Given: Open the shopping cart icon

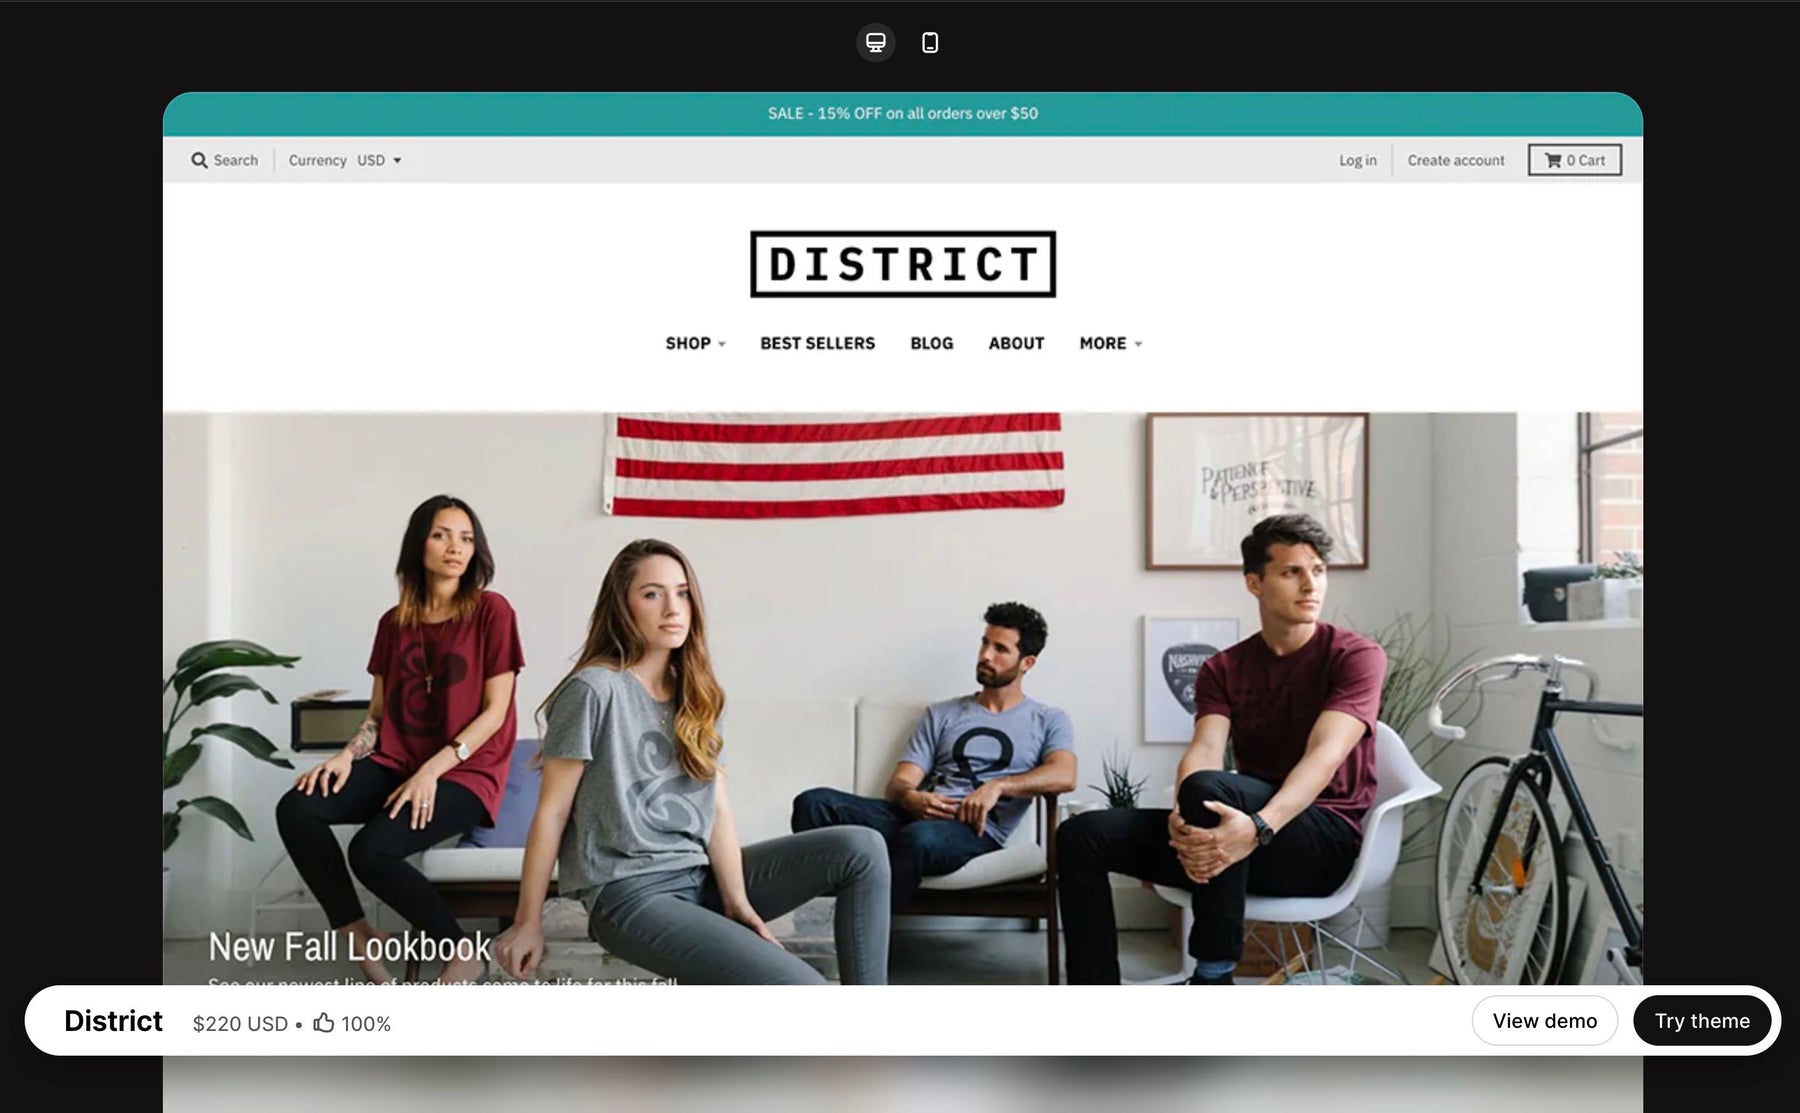Looking at the screenshot, I should click(1552, 160).
